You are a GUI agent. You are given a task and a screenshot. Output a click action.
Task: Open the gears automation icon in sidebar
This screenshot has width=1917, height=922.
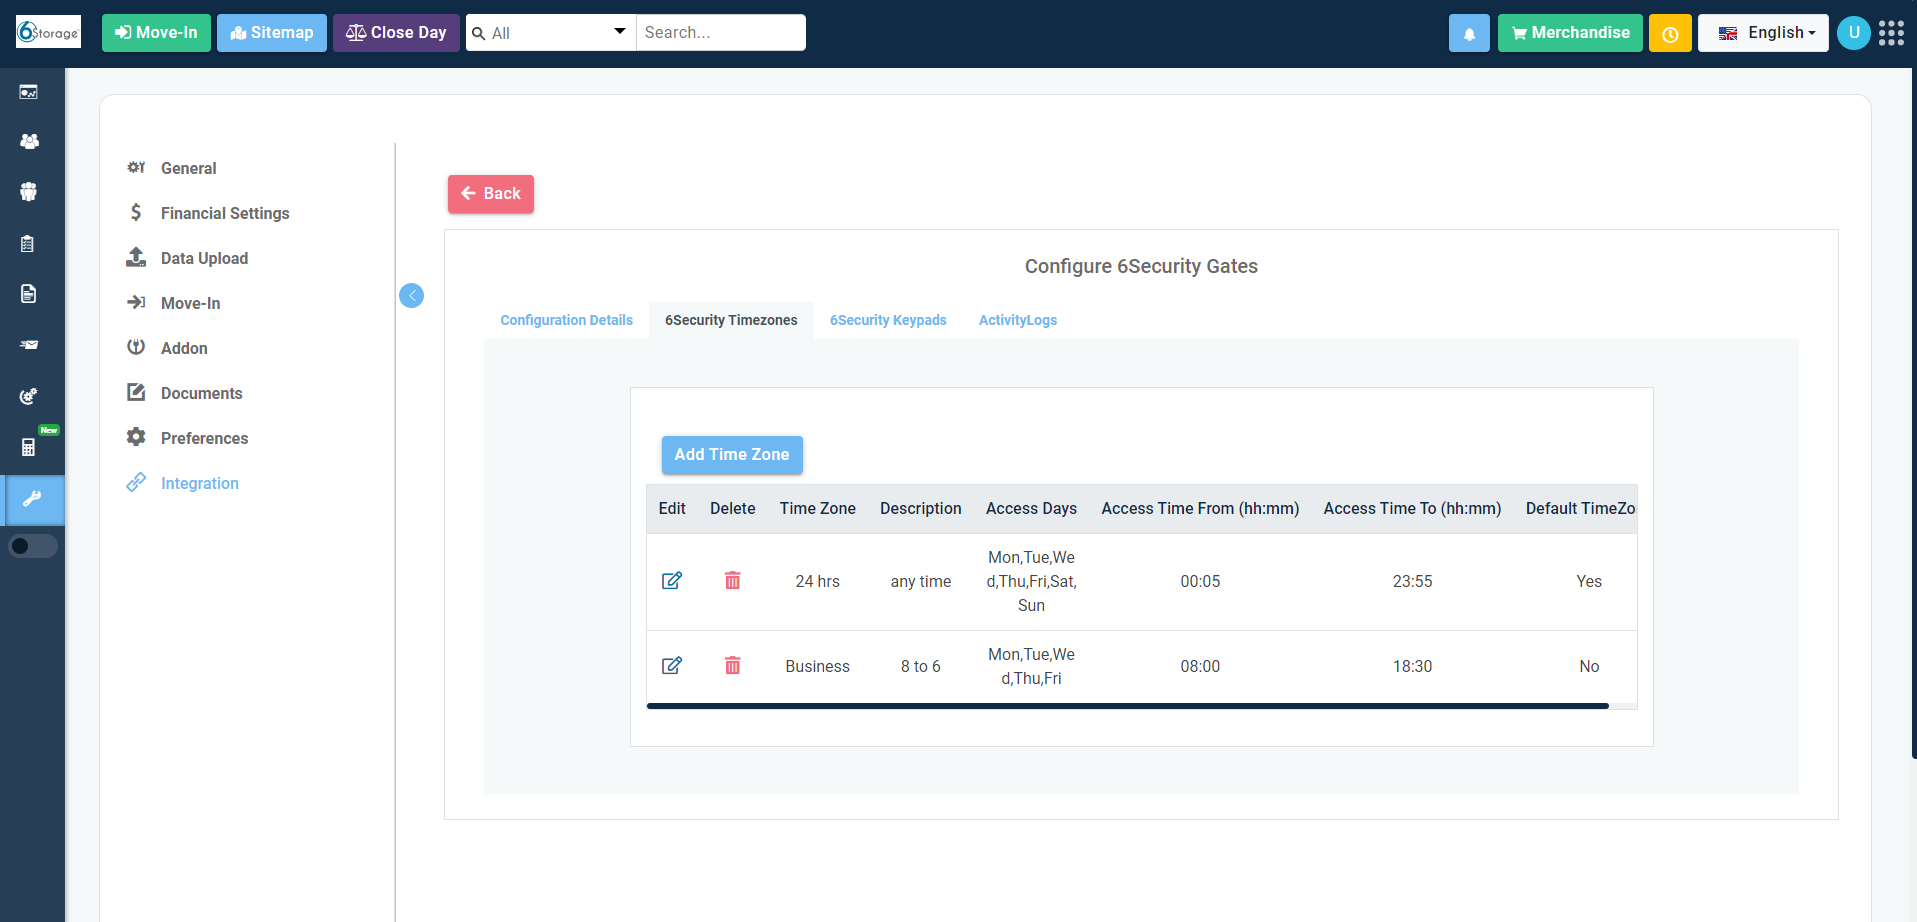click(29, 396)
